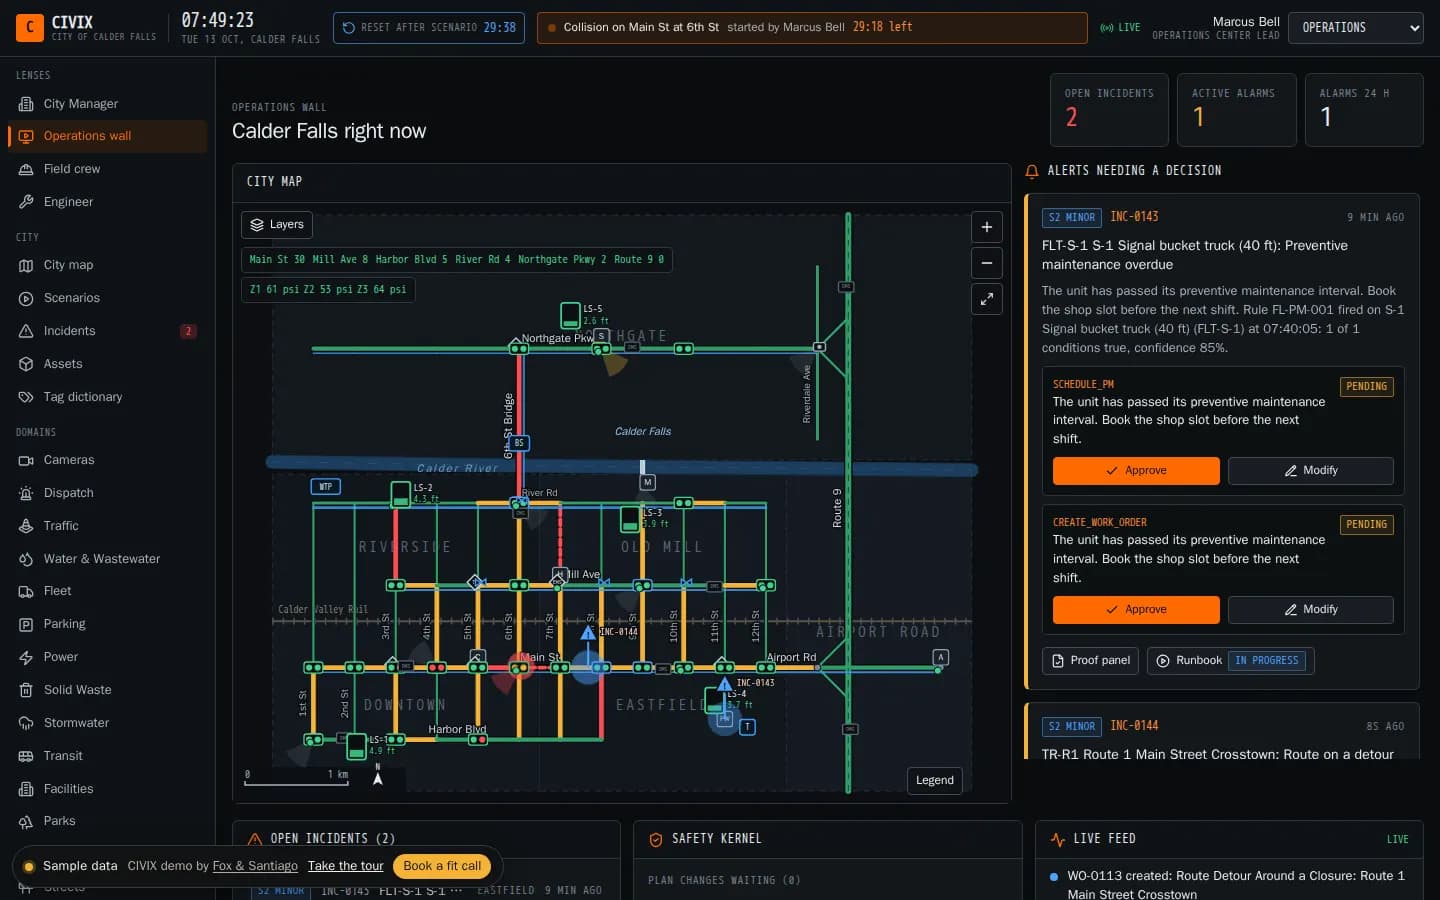1440x900 pixels.
Task: Open Water & Wastewater icon
Action: (26, 559)
